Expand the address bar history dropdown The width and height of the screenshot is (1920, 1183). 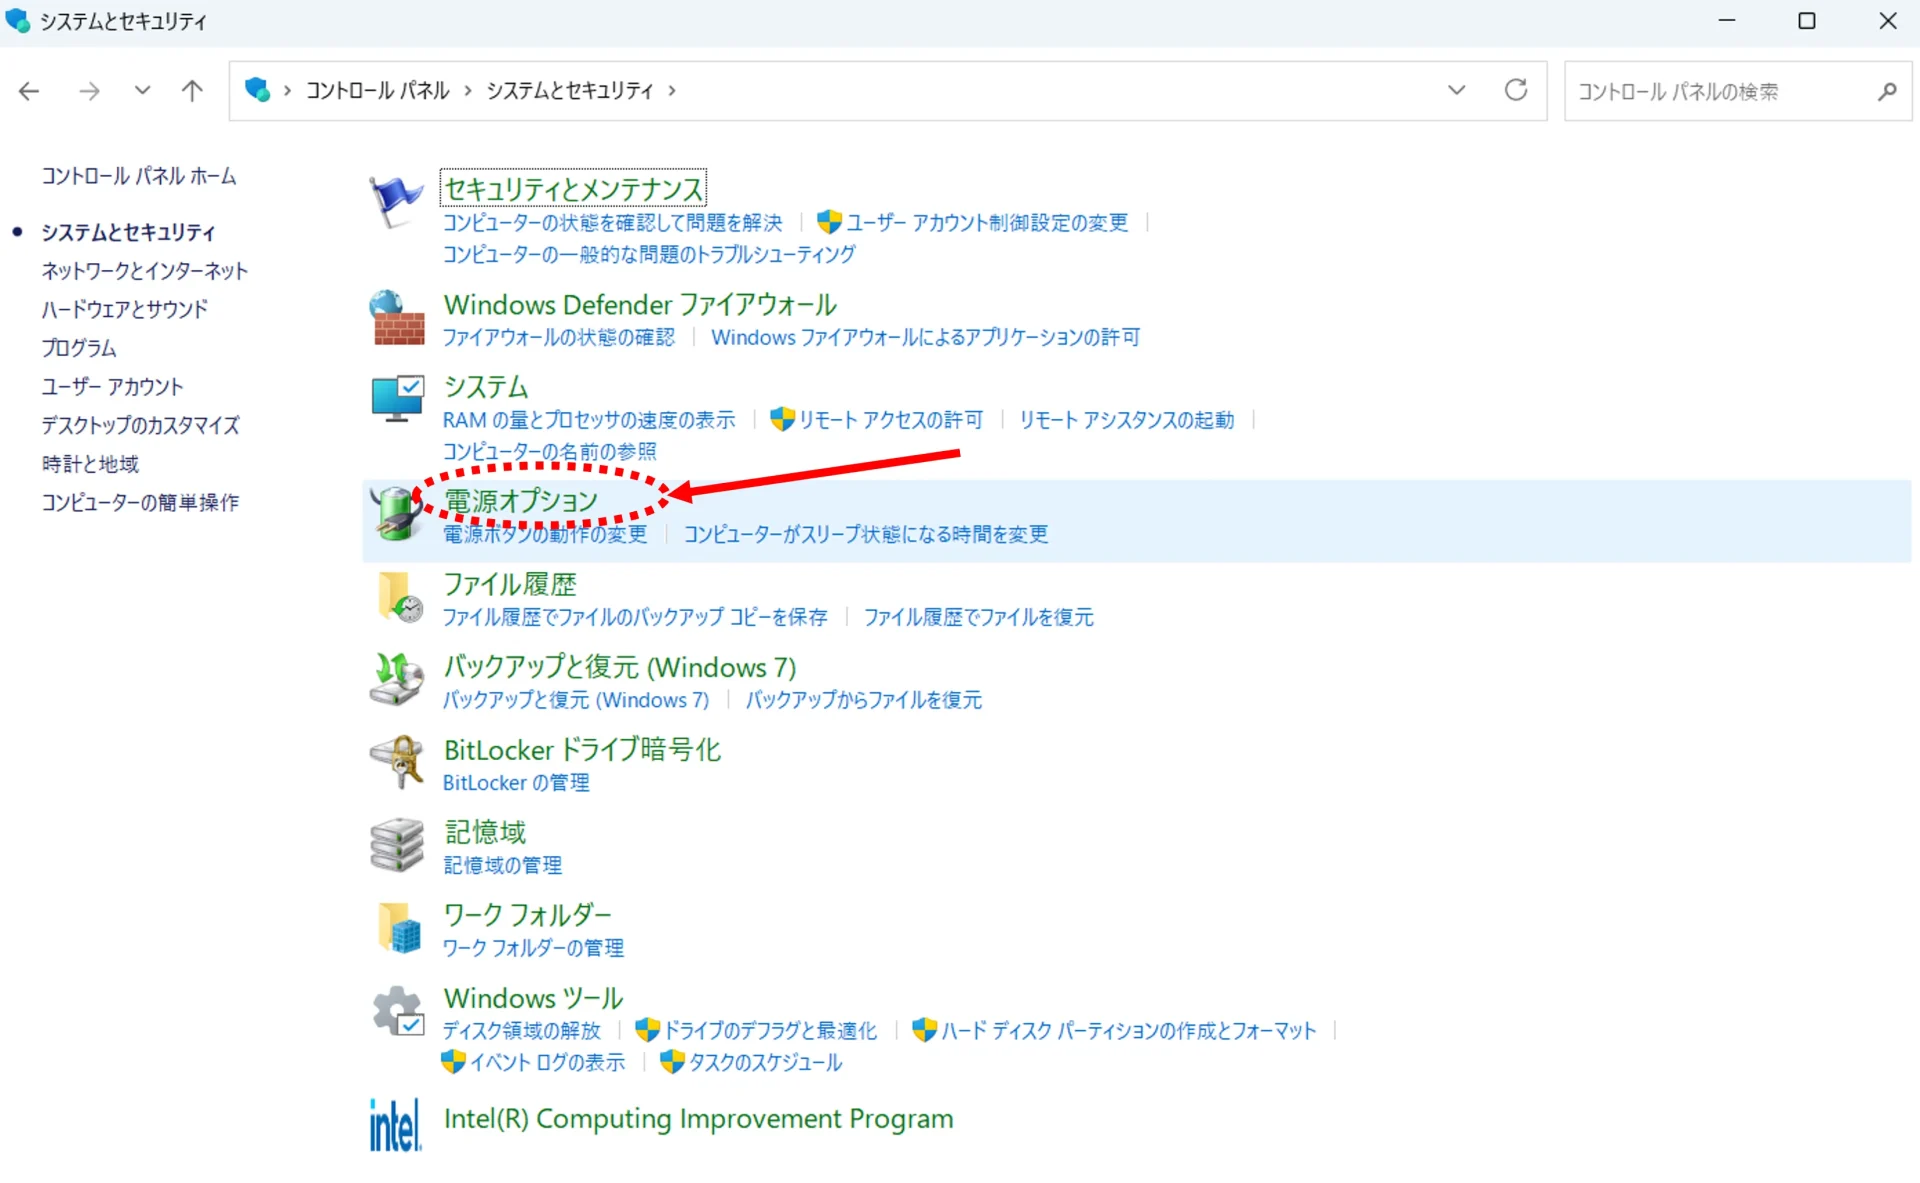(x=1456, y=90)
